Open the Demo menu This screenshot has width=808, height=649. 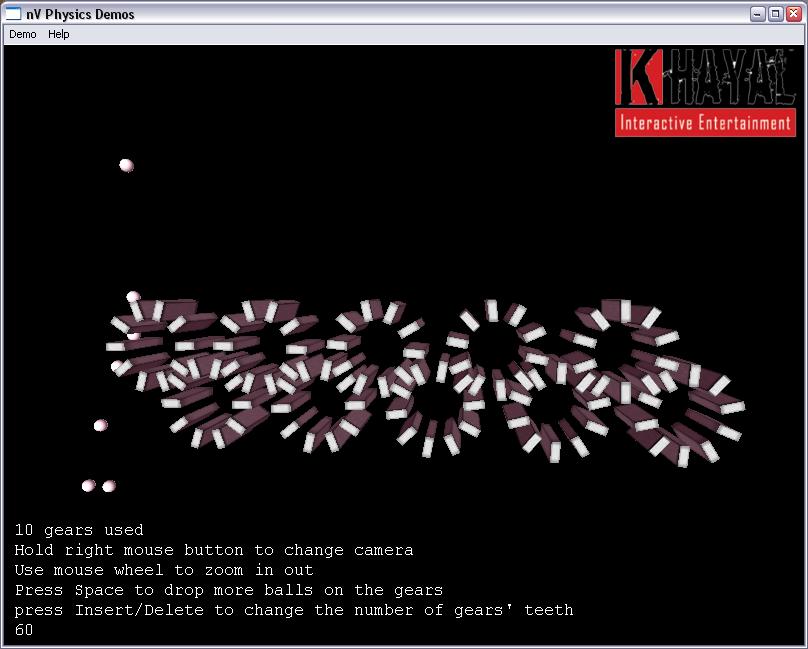(x=22, y=34)
